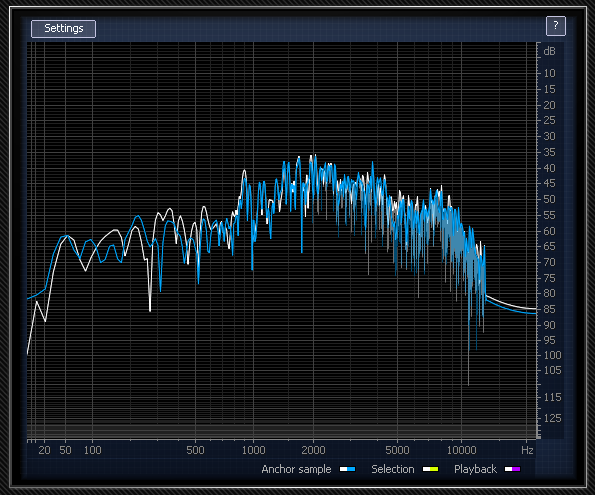The height and width of the screenshot is (495, 595).
Task: Click the 50 Hz frequency axis label
Action: (65, 450)
